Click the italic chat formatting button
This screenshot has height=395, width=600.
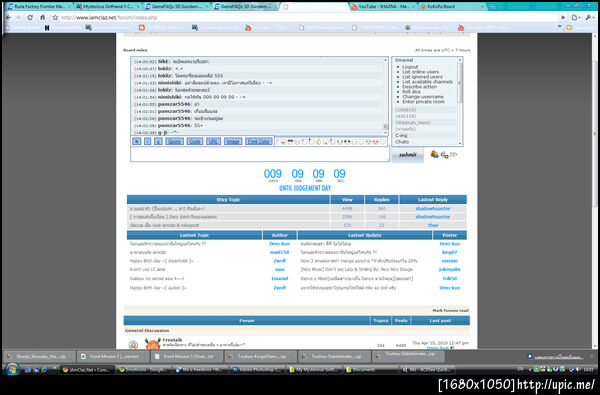click(147, 141)
